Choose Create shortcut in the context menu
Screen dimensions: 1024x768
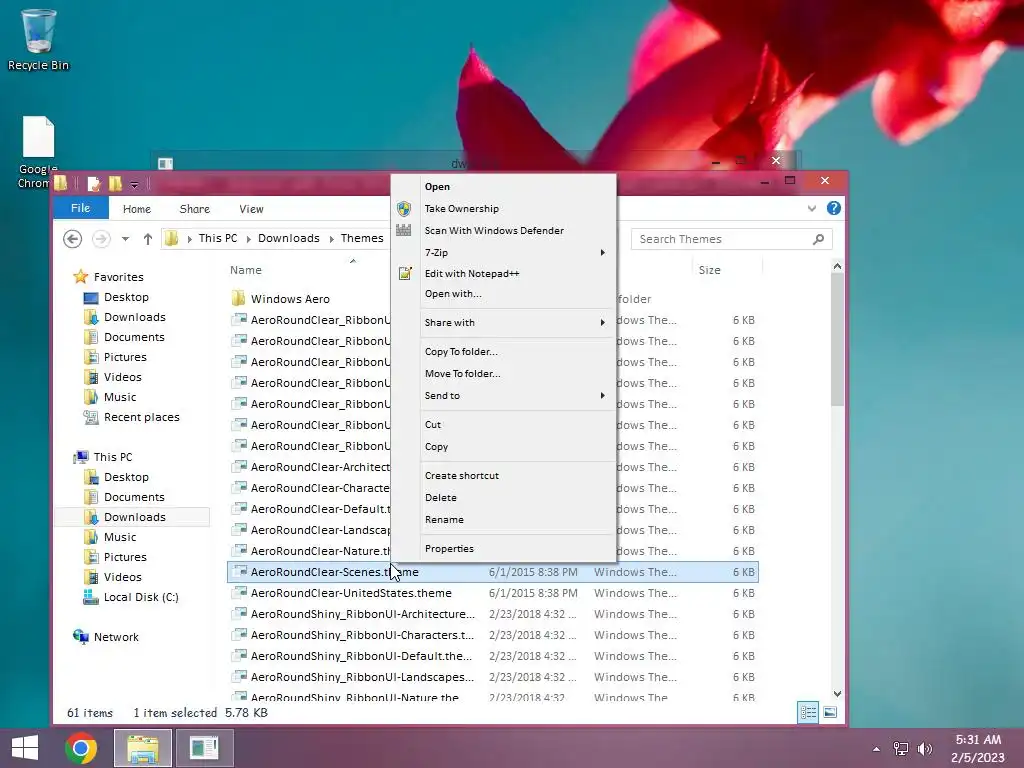tap(462, 475)
